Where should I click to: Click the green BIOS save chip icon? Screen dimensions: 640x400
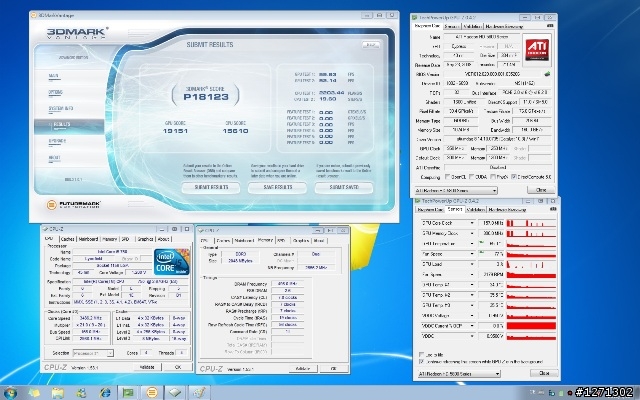(547, 74)
